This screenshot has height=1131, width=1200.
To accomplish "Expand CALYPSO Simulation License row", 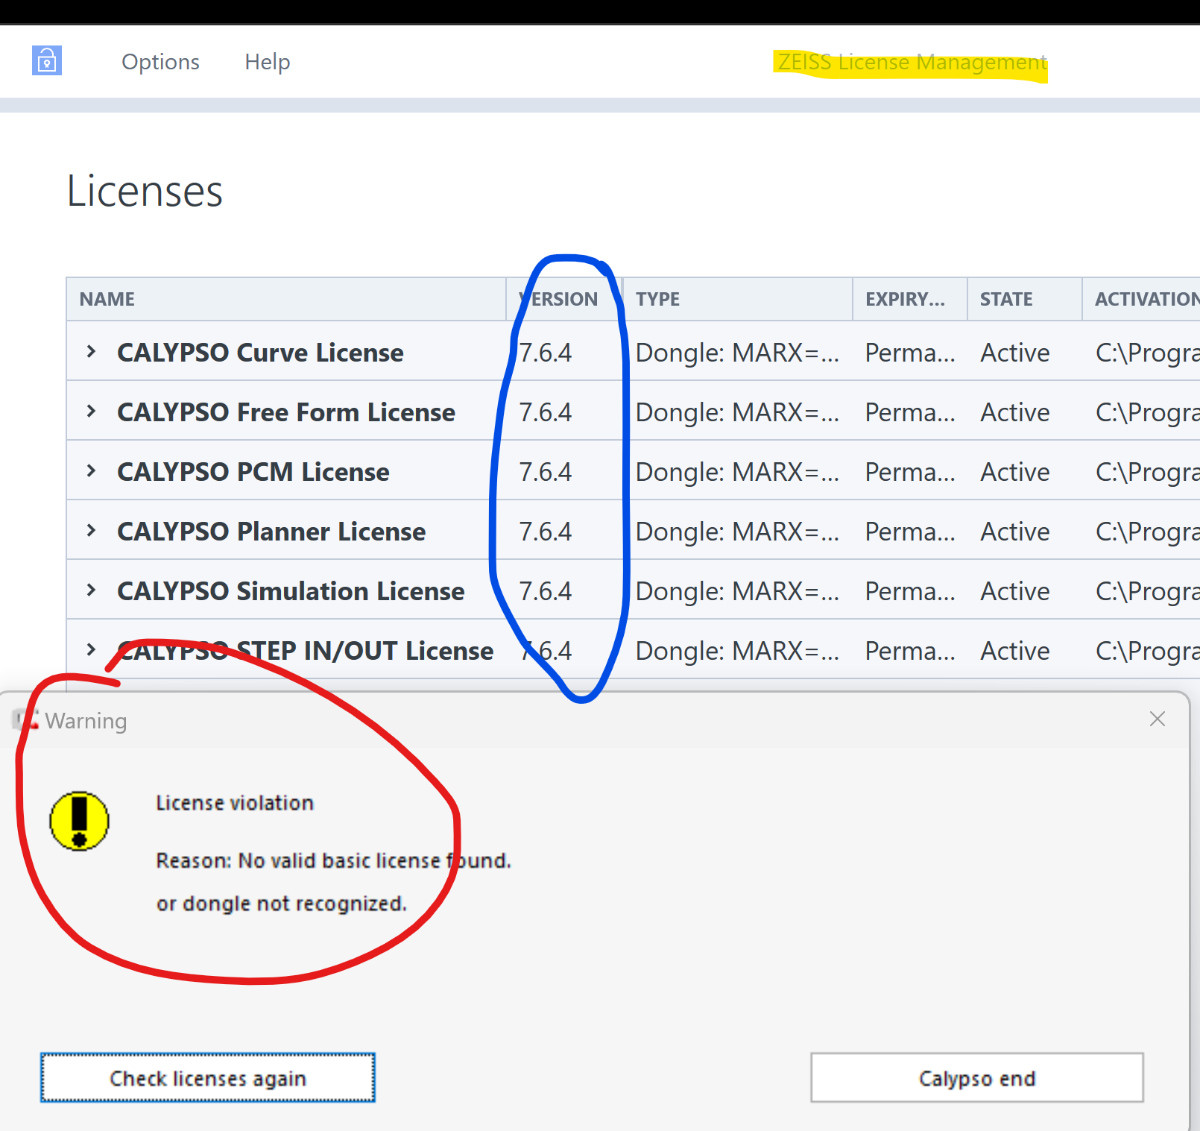I will pos(91,590).
